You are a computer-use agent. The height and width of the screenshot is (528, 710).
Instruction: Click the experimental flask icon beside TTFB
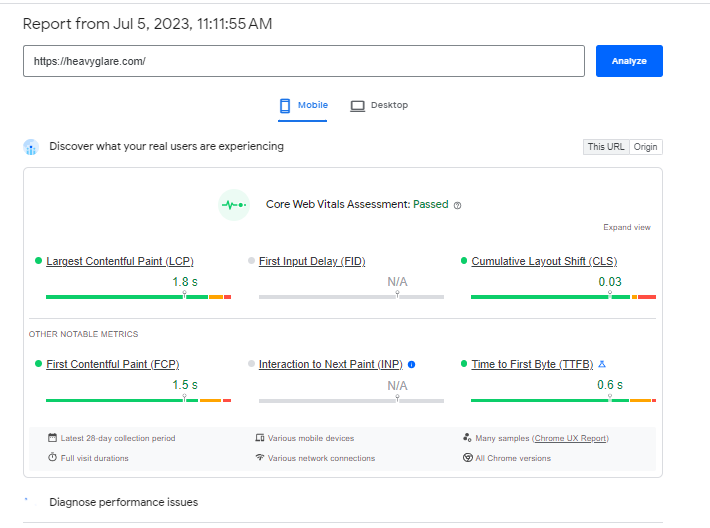click(602, 364)
